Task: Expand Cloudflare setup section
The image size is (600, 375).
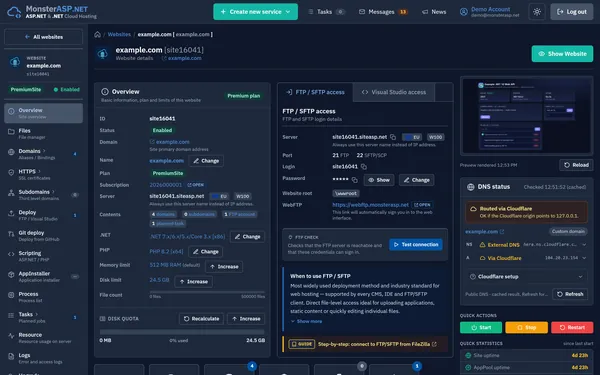Action: (x=526, y=277)
